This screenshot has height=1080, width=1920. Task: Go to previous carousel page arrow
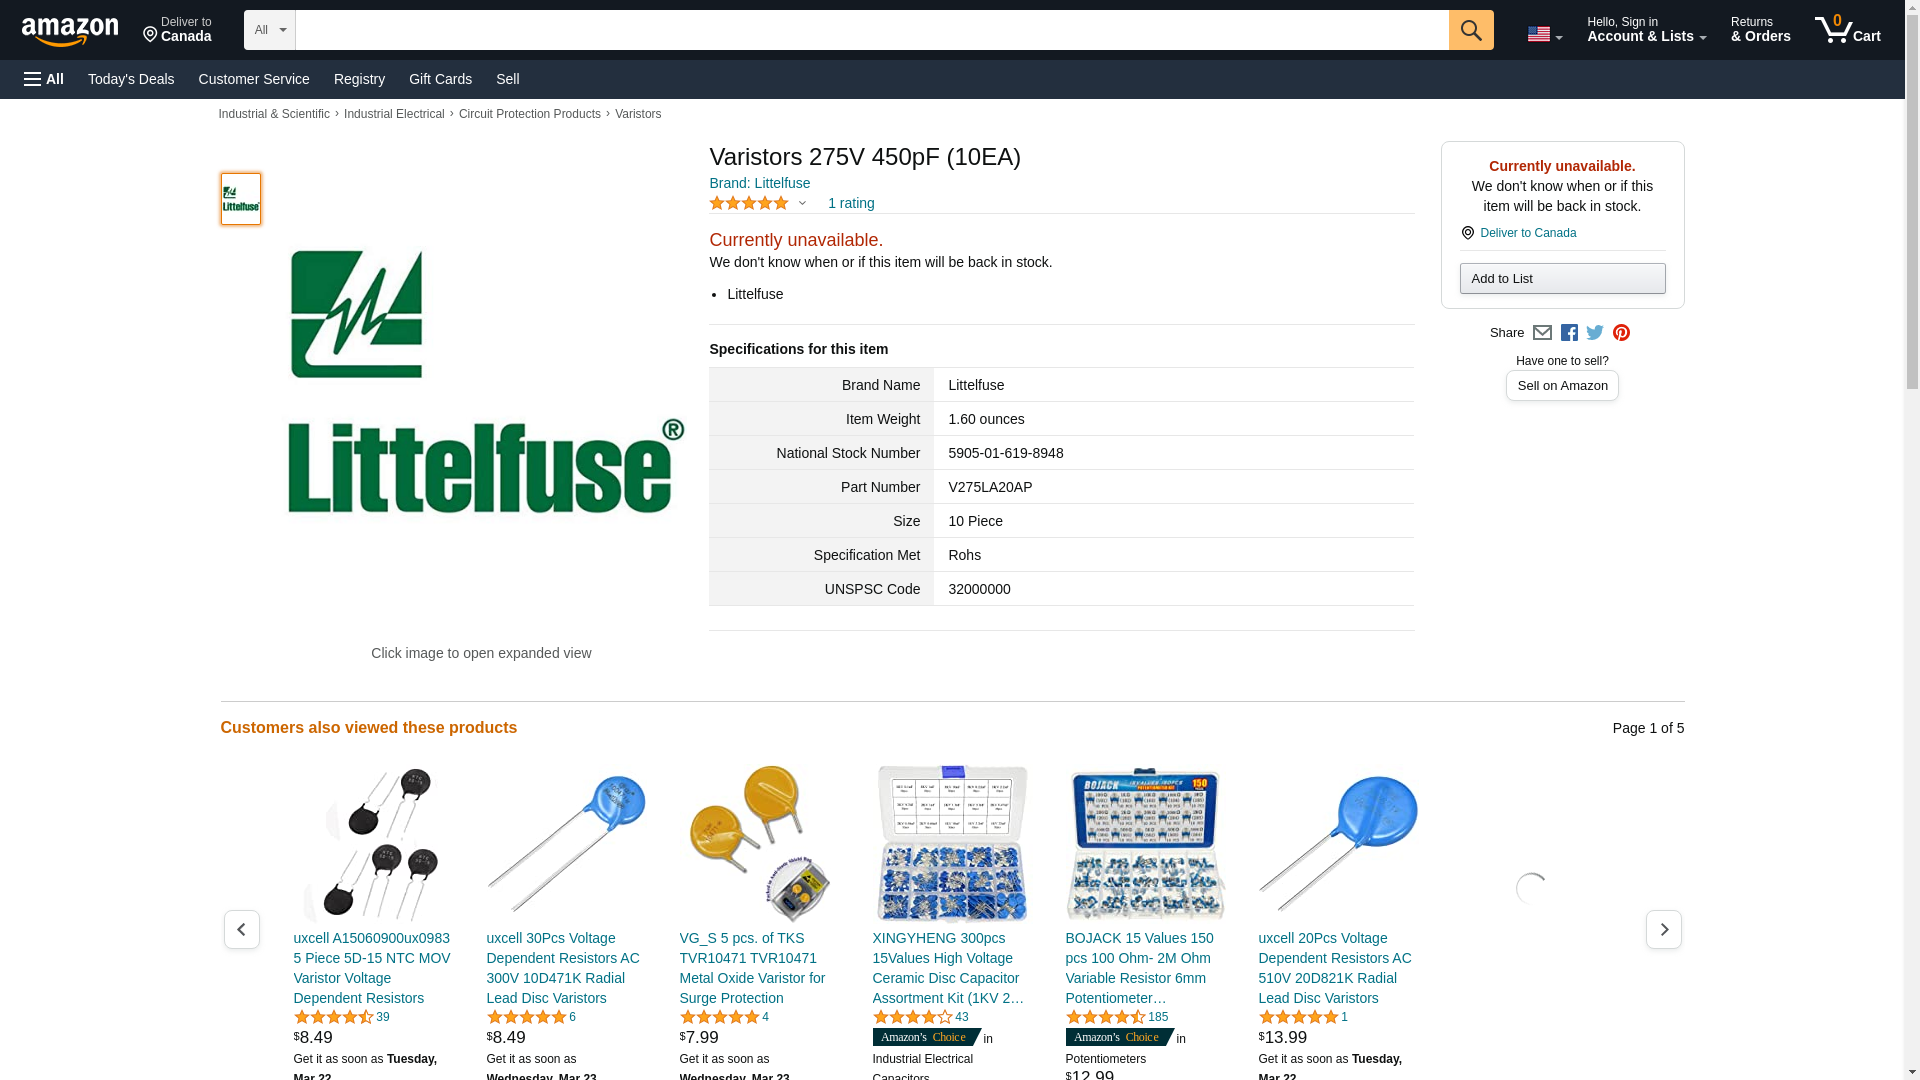click(x=241, y=929)
